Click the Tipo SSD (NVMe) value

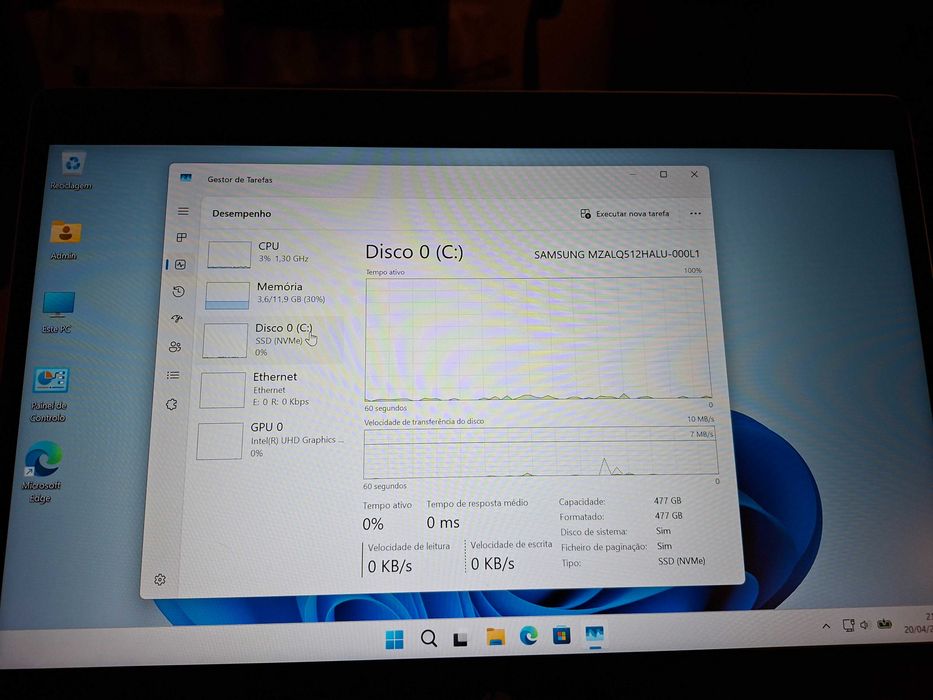(x=681, y=561)
